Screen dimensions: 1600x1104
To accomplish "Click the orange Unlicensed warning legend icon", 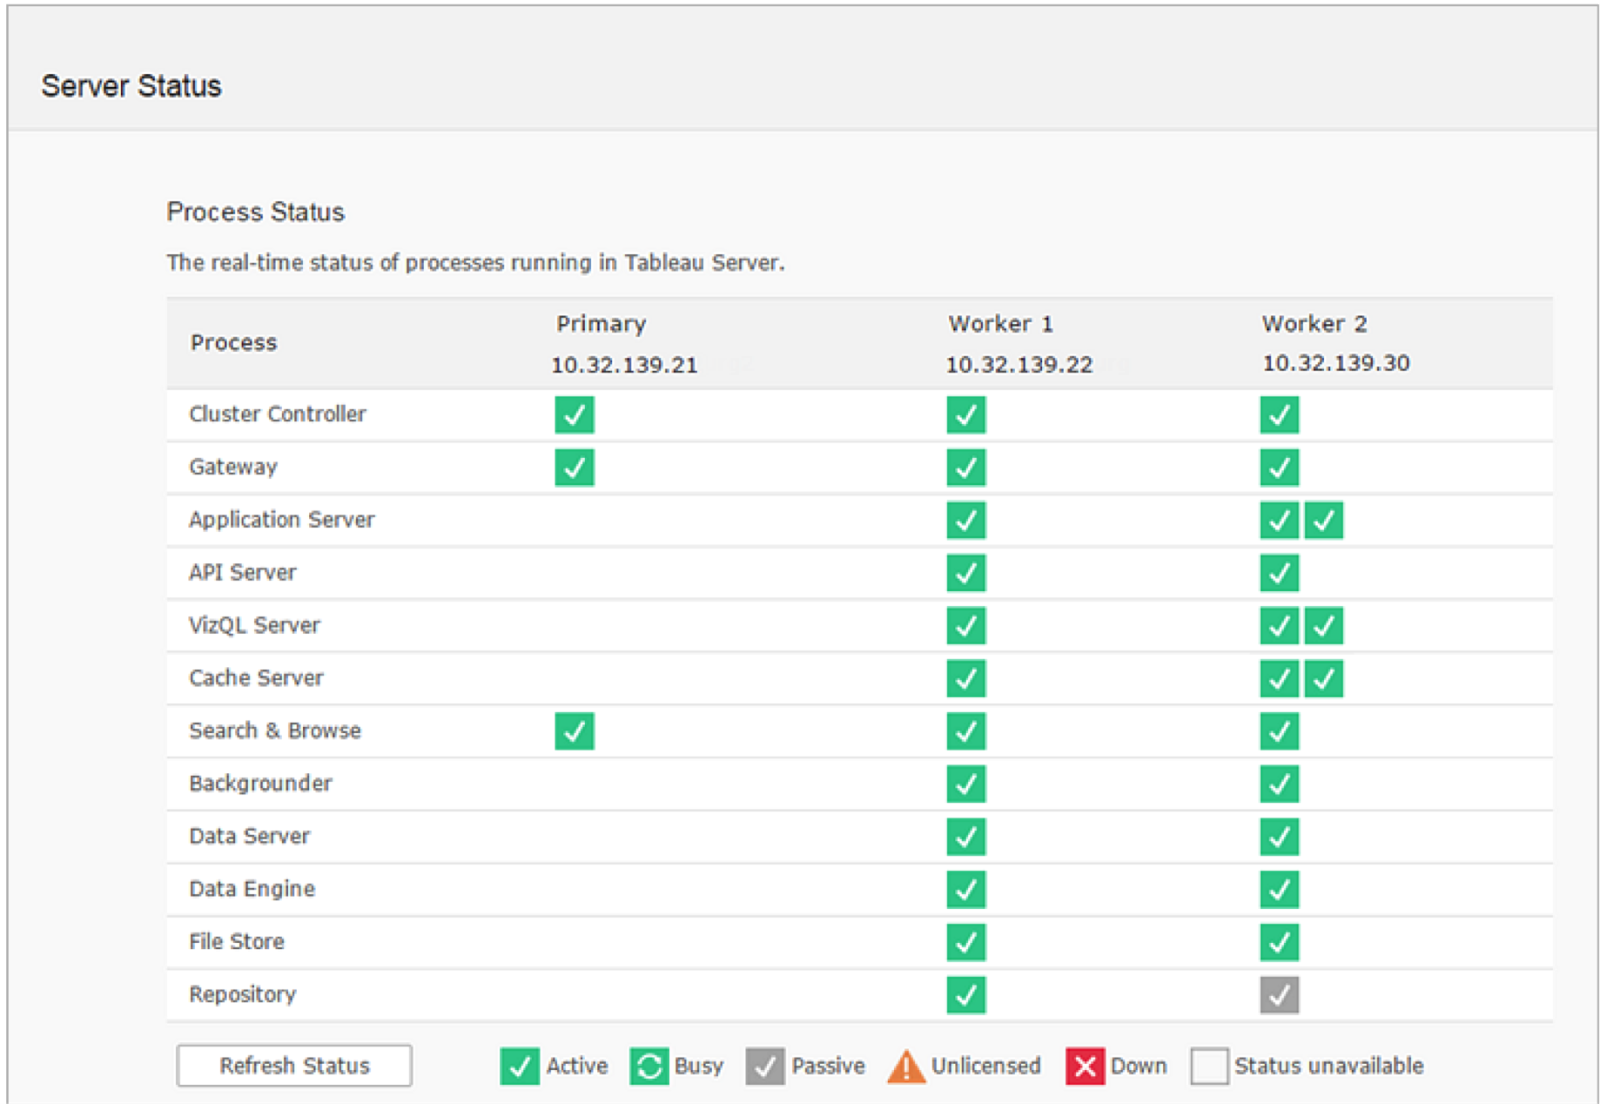I will [906, 1067].
